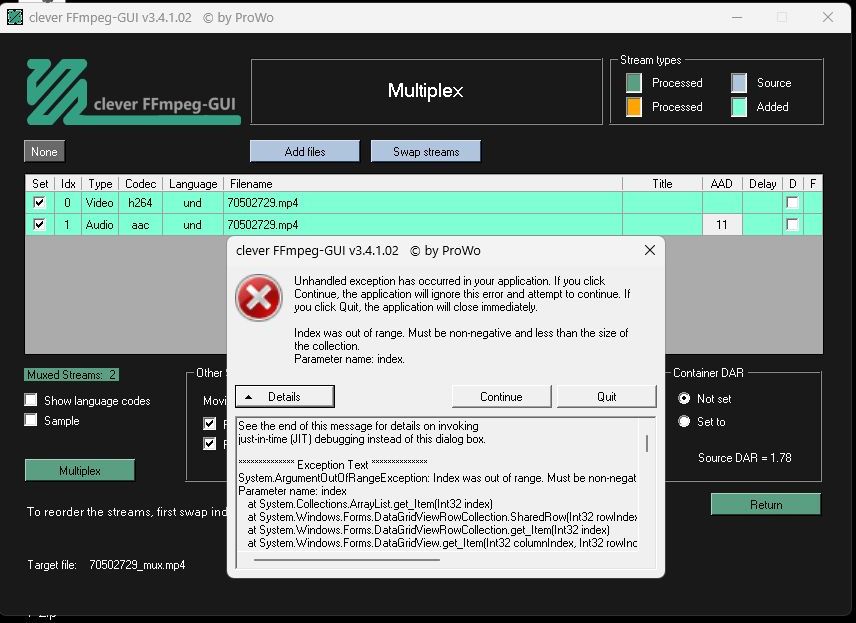Click the target file name 70502729_mux.mp4
The image size is (856, 623).
click(x=137, y=565)
